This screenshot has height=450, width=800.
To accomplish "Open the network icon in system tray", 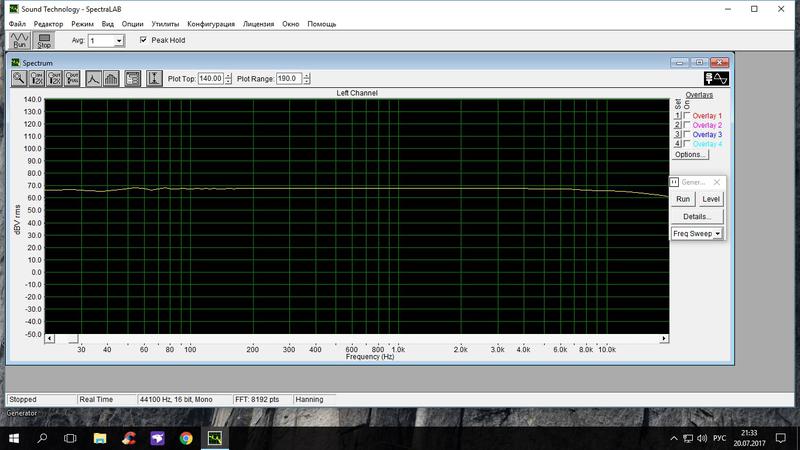I will click(688, 438).
